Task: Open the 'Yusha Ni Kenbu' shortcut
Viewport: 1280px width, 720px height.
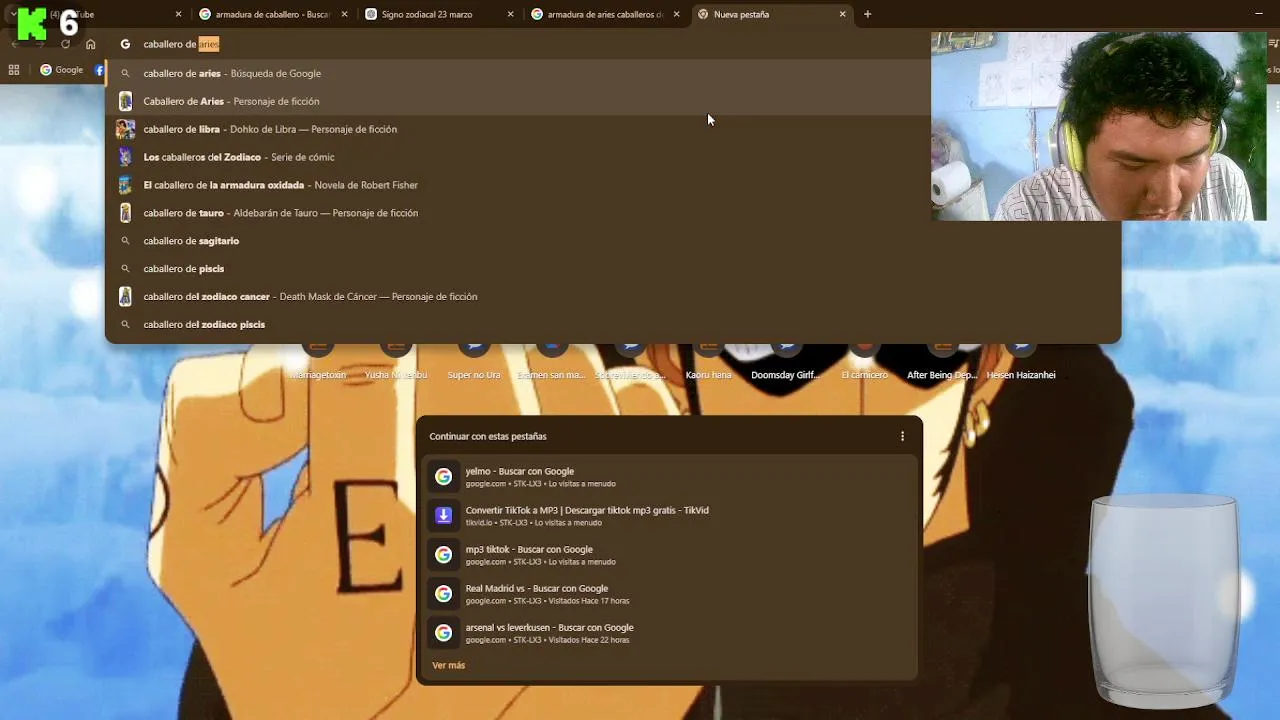Action: click(x=396, y=362)
